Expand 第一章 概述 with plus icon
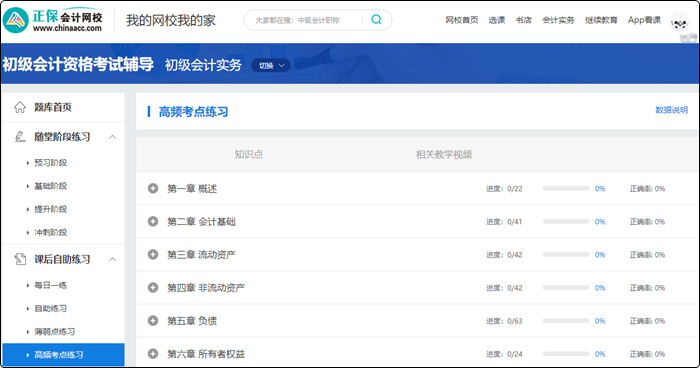This screenshot has width=700, height=368. [x=153, y=188]
